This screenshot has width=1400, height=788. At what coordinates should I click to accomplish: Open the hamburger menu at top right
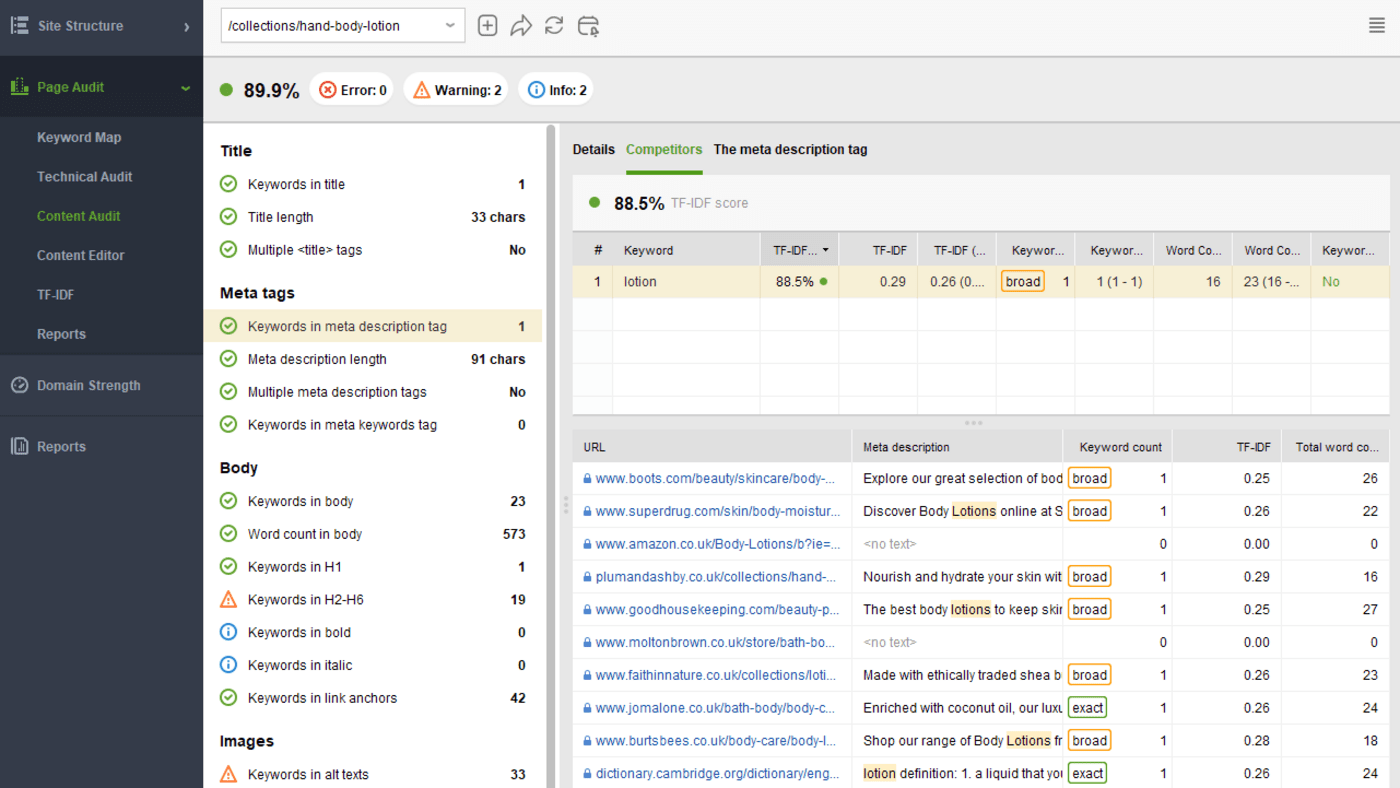point(1376,25)
